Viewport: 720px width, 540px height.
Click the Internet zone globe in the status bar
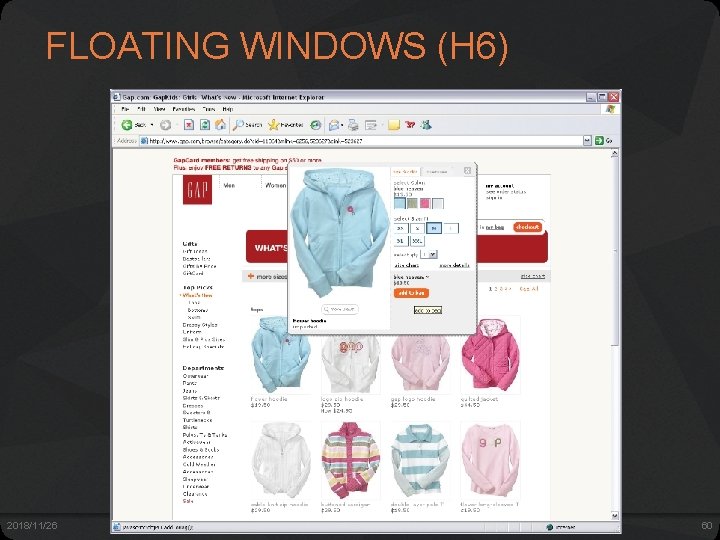[x=550, y=527]
